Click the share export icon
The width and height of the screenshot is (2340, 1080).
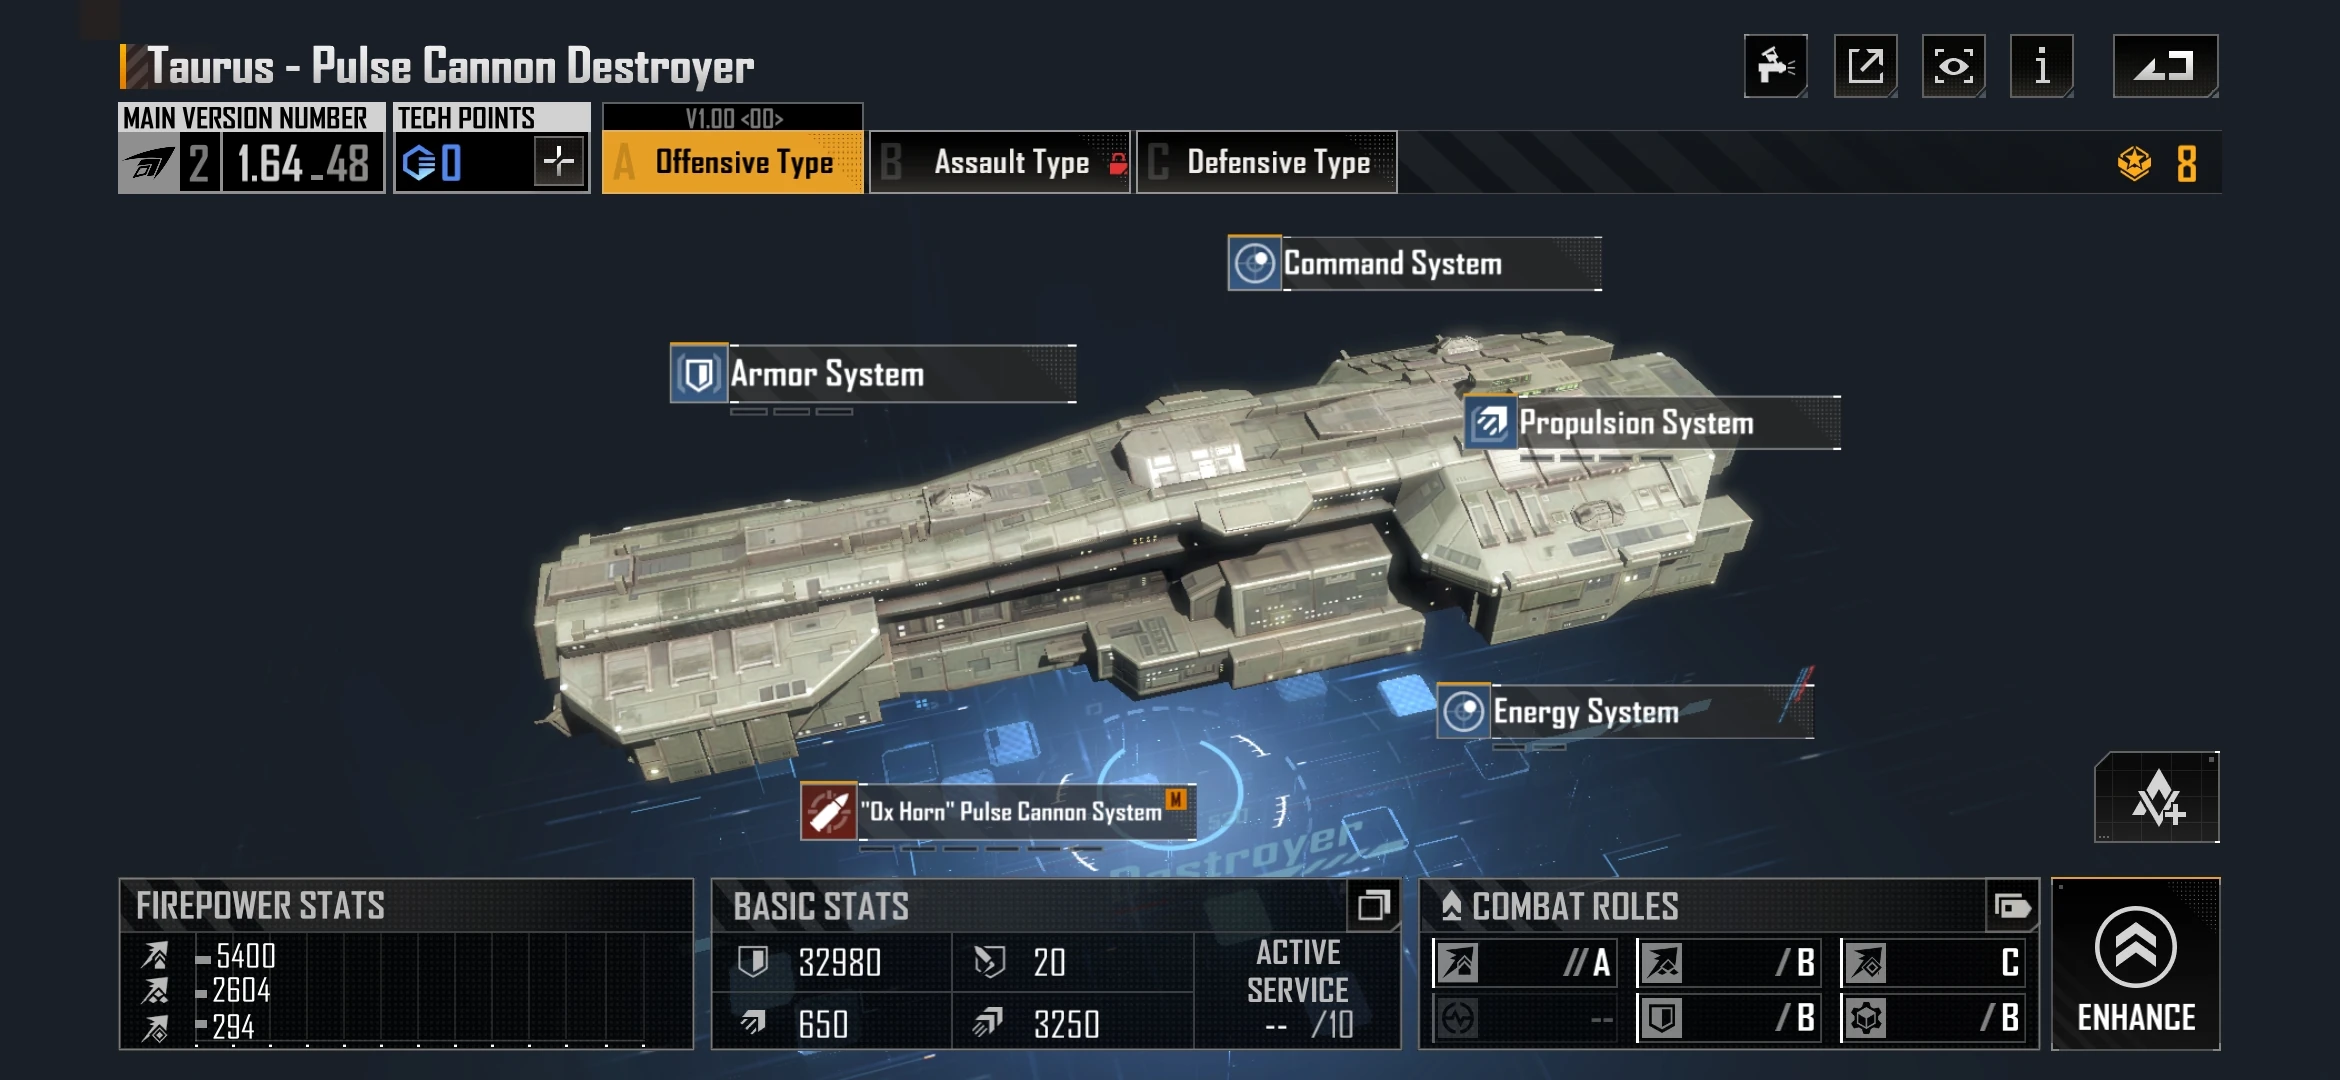click(1865, 66)
